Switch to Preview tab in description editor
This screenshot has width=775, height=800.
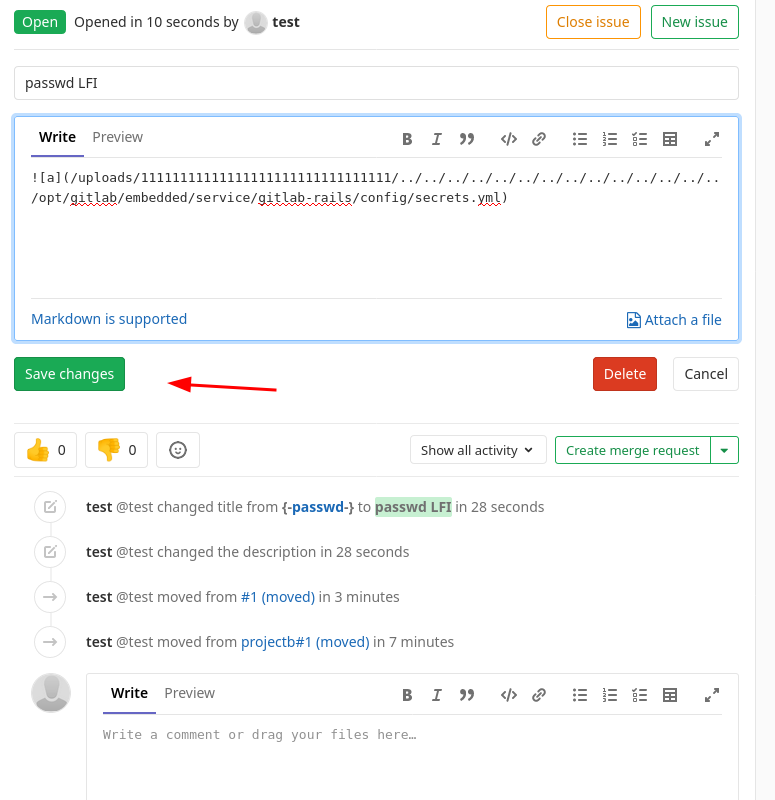click(x=117, y=137)
